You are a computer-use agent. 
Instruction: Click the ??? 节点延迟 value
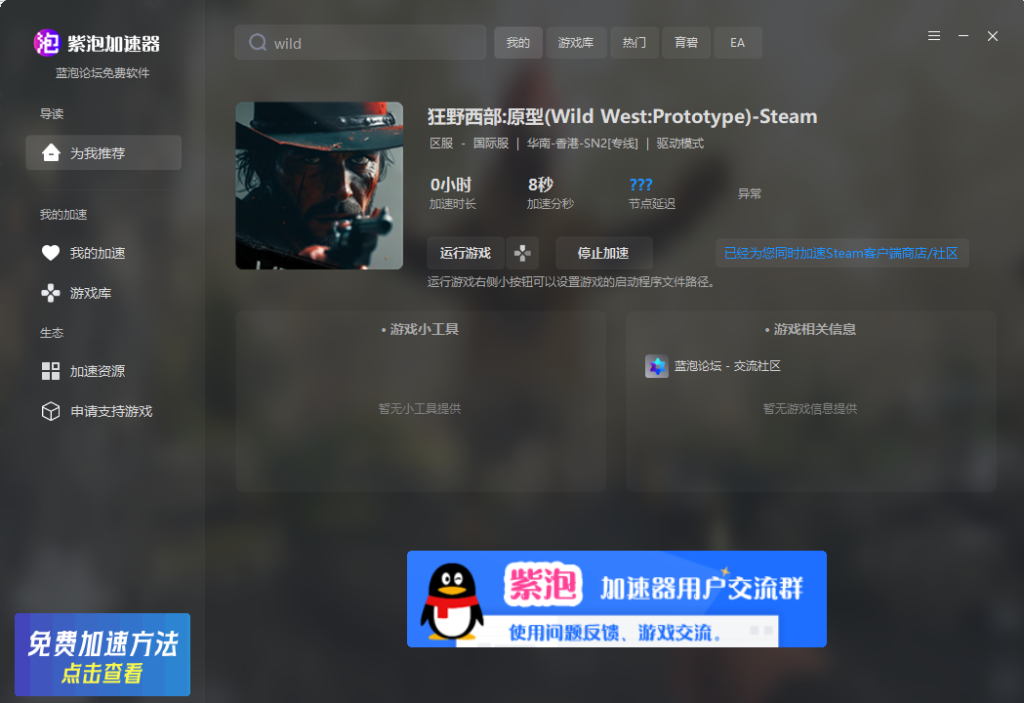click(x=641, y=185)
